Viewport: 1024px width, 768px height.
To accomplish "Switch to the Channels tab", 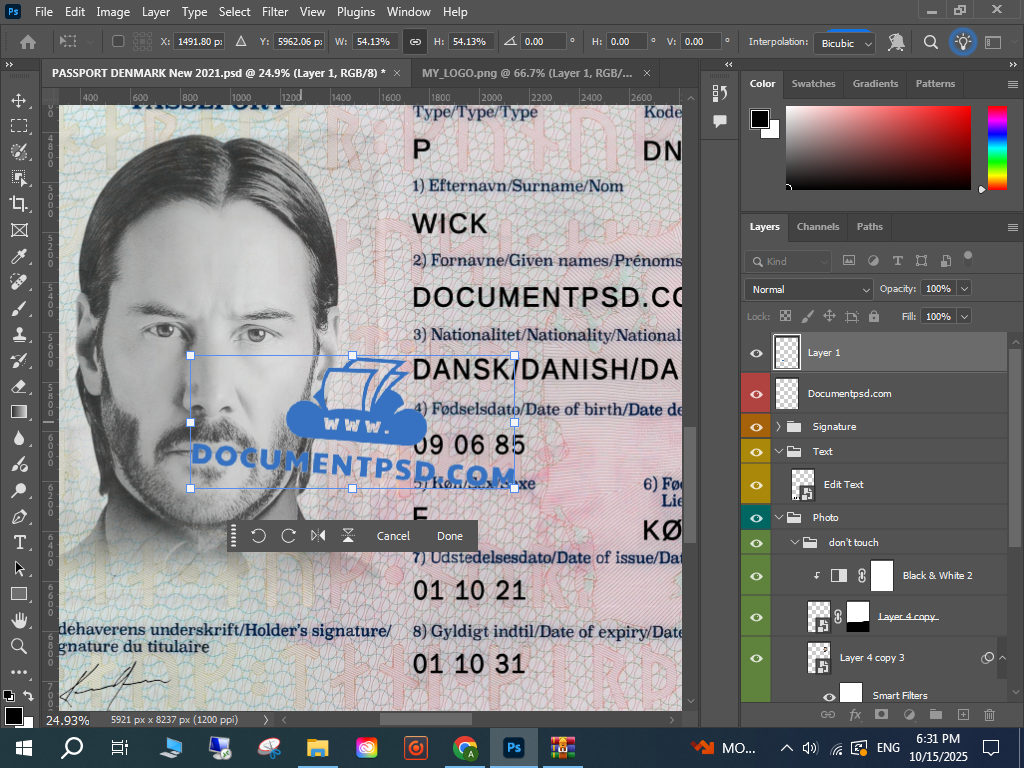I will [x=817, y=227].
